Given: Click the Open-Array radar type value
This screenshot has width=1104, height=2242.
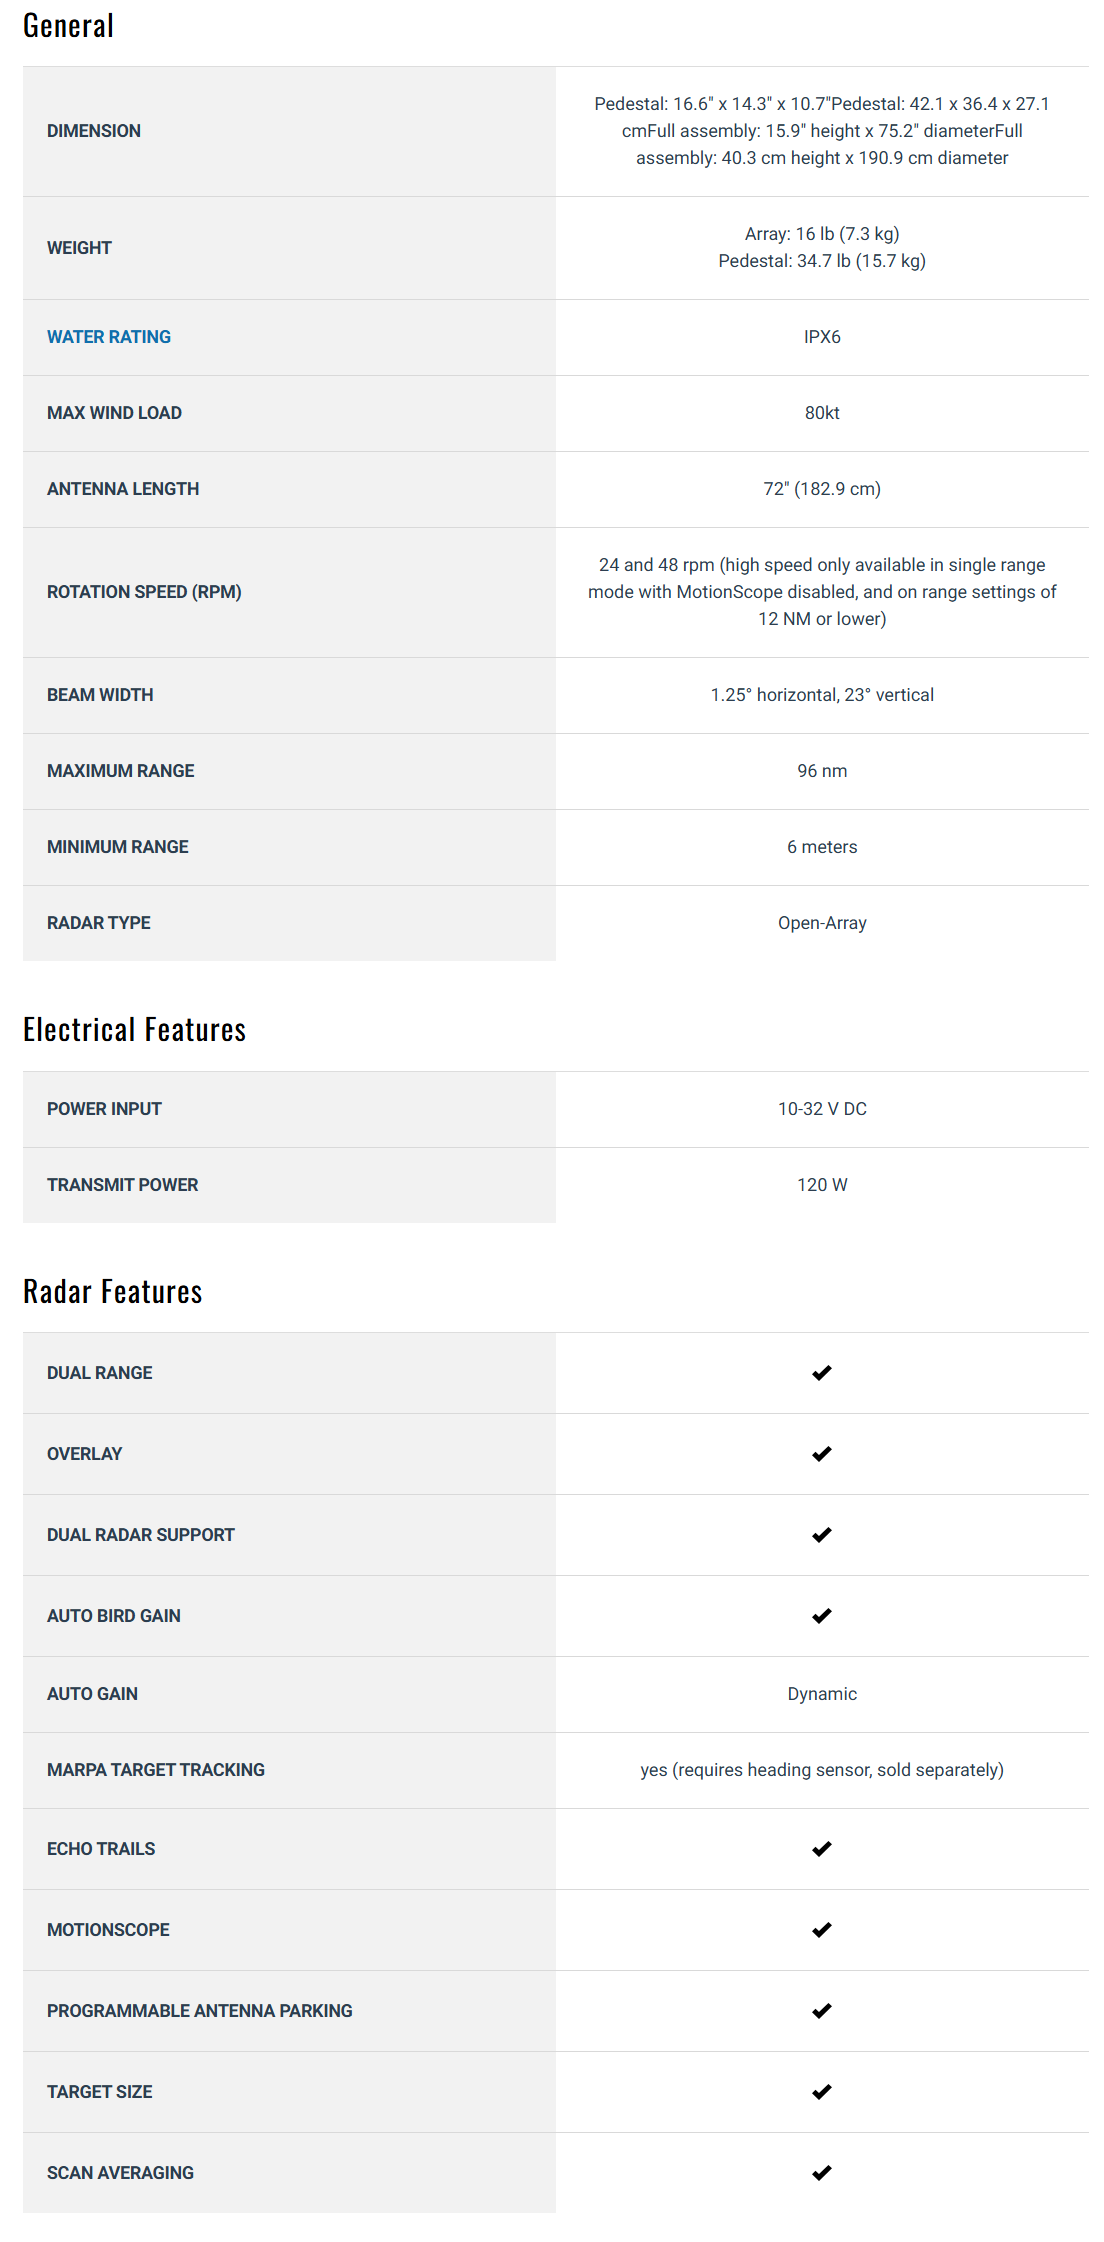Looking at the screenshot, I should tap(822, 923).
